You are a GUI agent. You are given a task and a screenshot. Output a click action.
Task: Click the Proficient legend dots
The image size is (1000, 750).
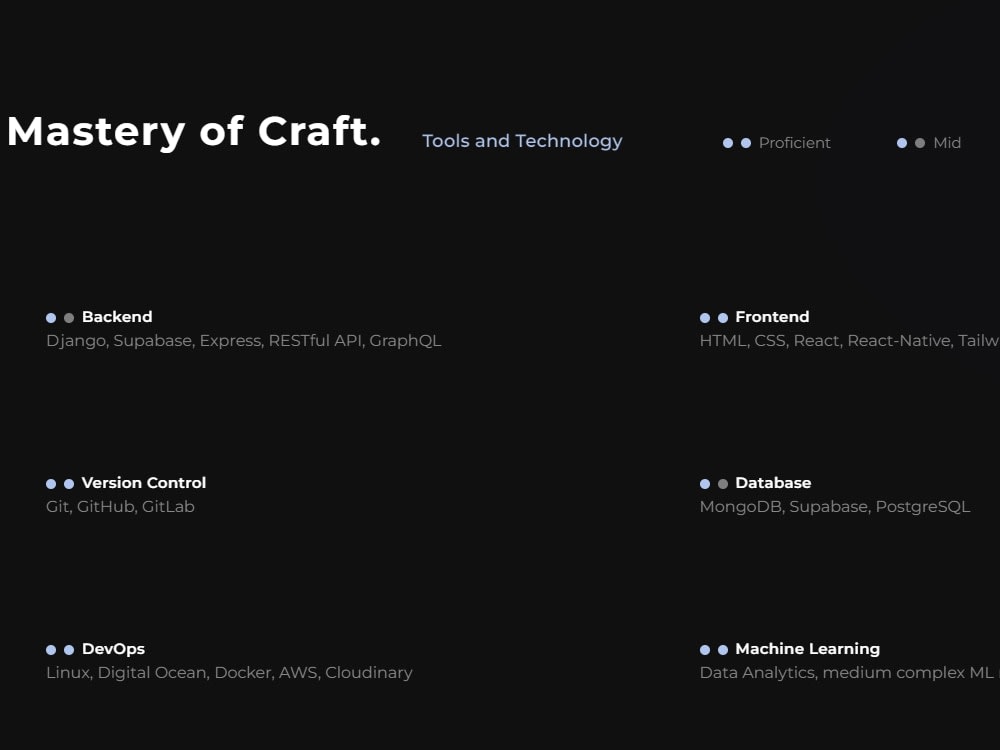click(737, 143)
